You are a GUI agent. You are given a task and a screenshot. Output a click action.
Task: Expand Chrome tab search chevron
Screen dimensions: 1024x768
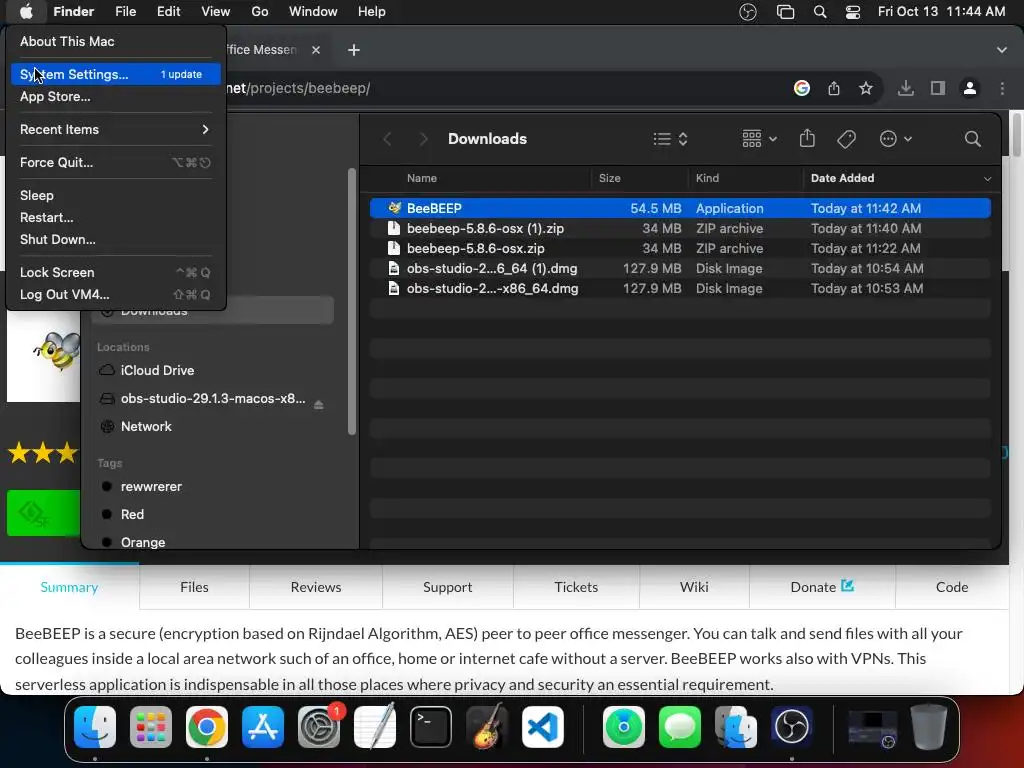pyautogui.click(x=1002, y=50)
